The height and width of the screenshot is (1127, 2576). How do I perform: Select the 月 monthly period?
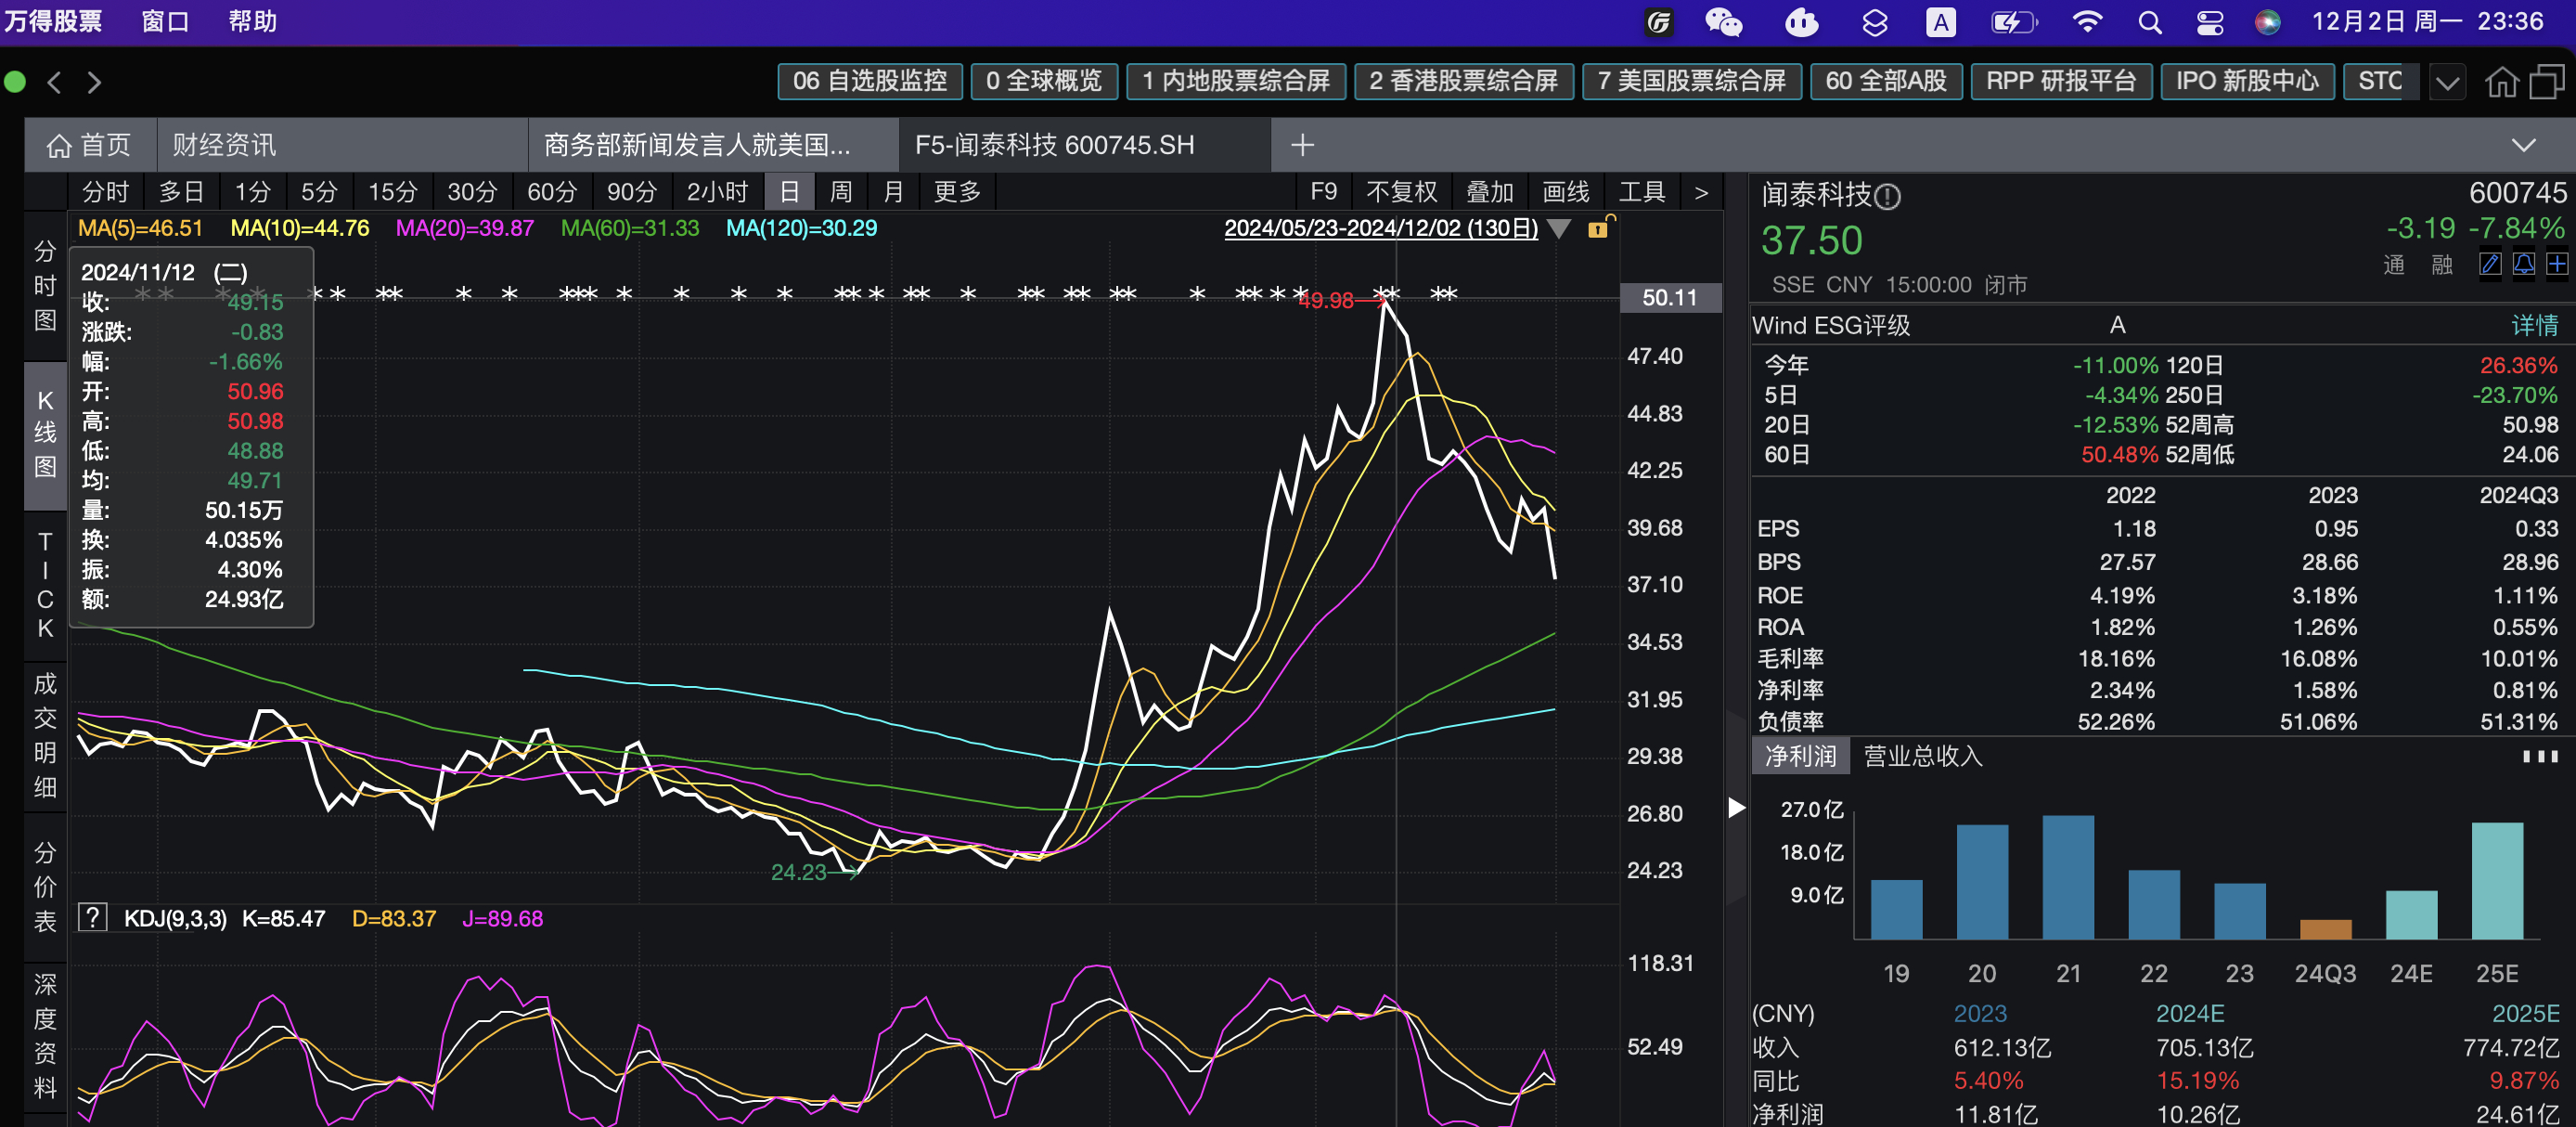(x=894, y=192)
